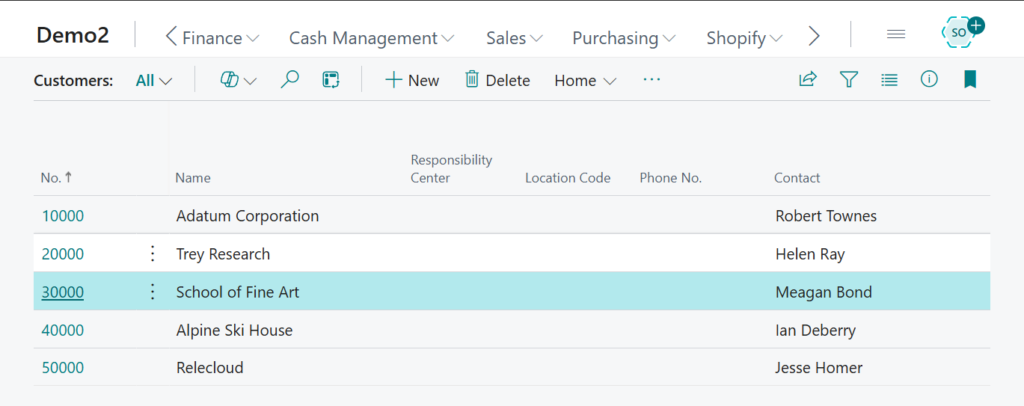Click the filter funnel icon
Screen dimensions: 1024x406
[849, 80]
